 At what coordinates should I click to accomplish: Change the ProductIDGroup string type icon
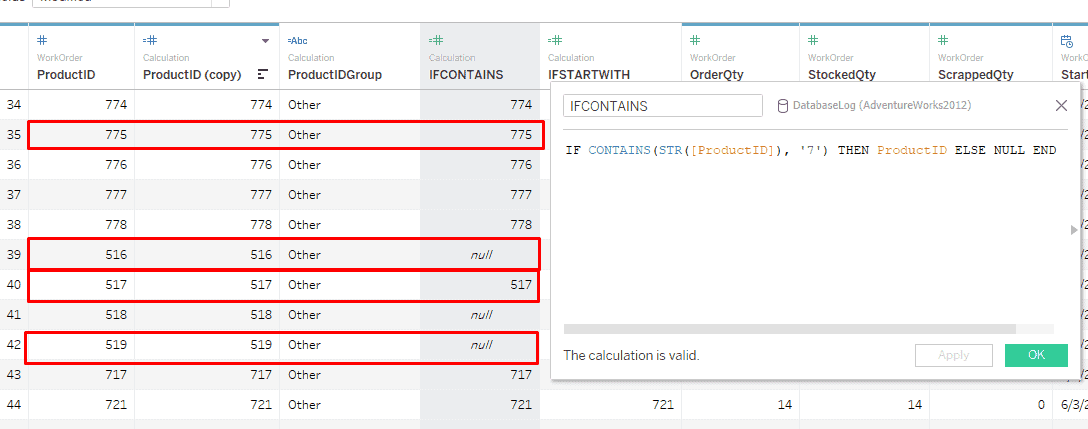297,40
